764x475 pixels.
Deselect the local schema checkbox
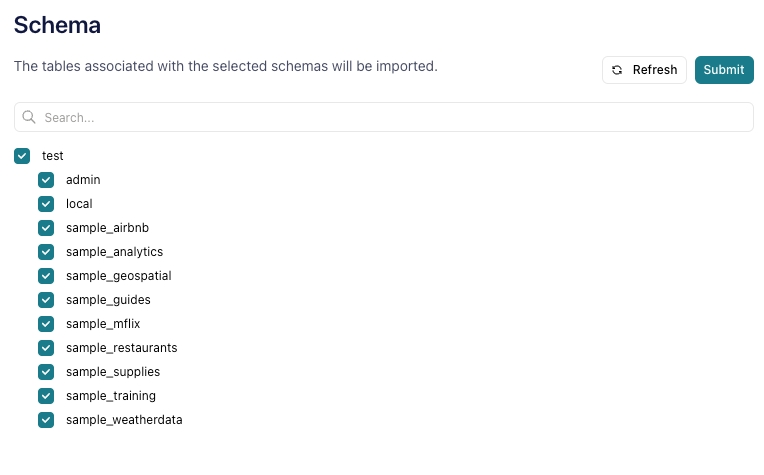coord(46,204)
